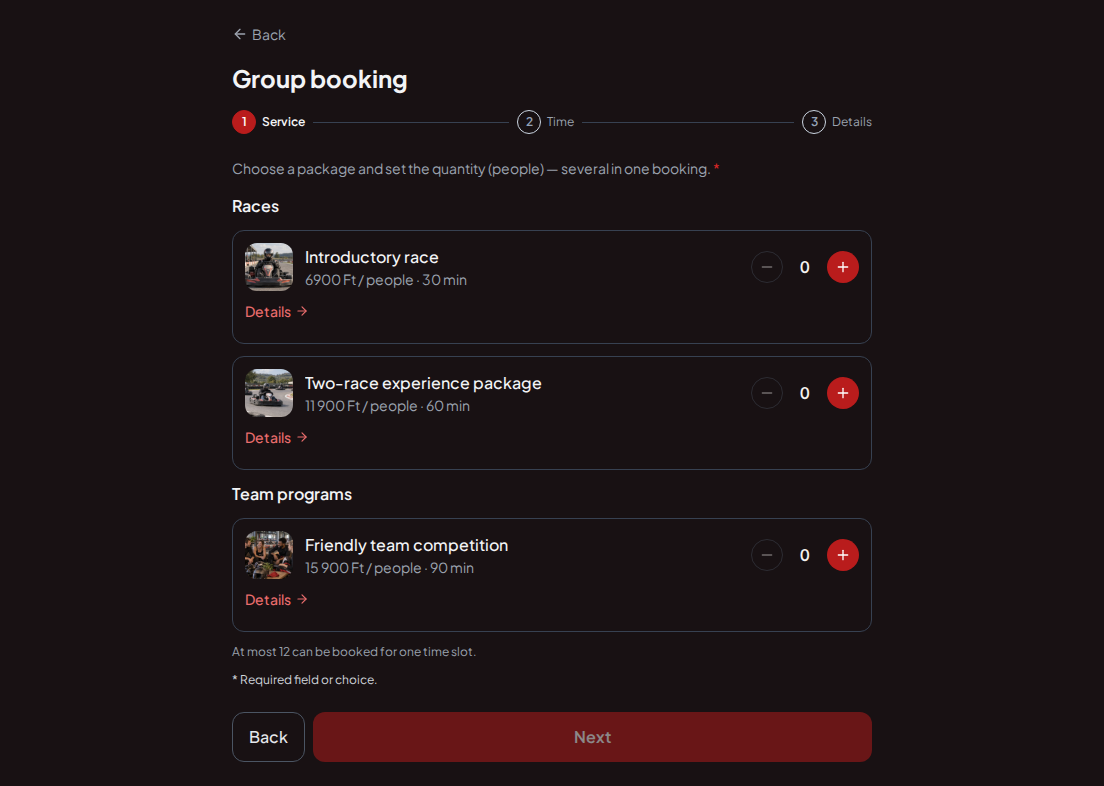Click the Friendly team competition quantity value
This screenshot has width=1104, height=786.
point(804,555)
